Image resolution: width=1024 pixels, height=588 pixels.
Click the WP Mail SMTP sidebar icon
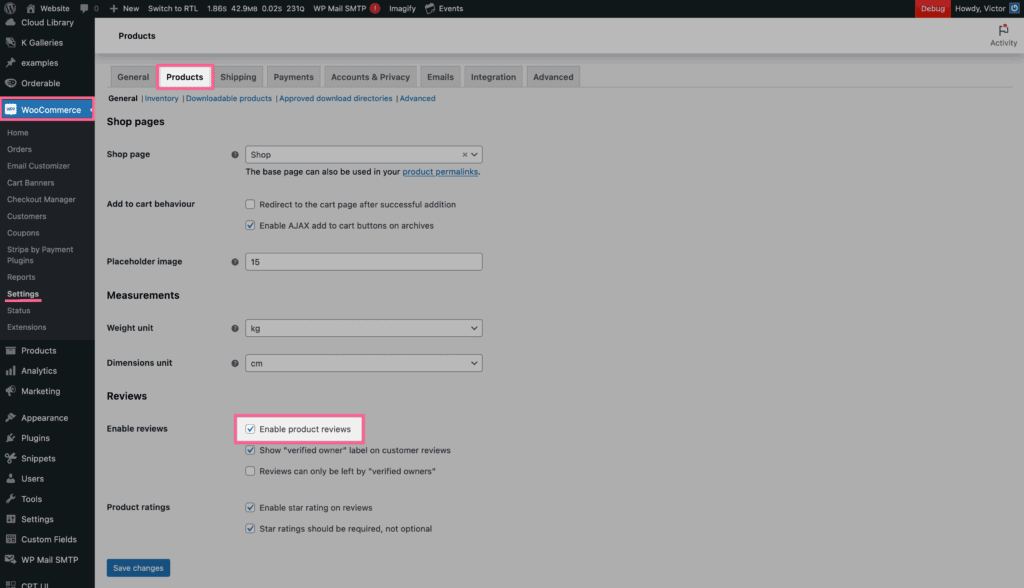tap(10, 559)
